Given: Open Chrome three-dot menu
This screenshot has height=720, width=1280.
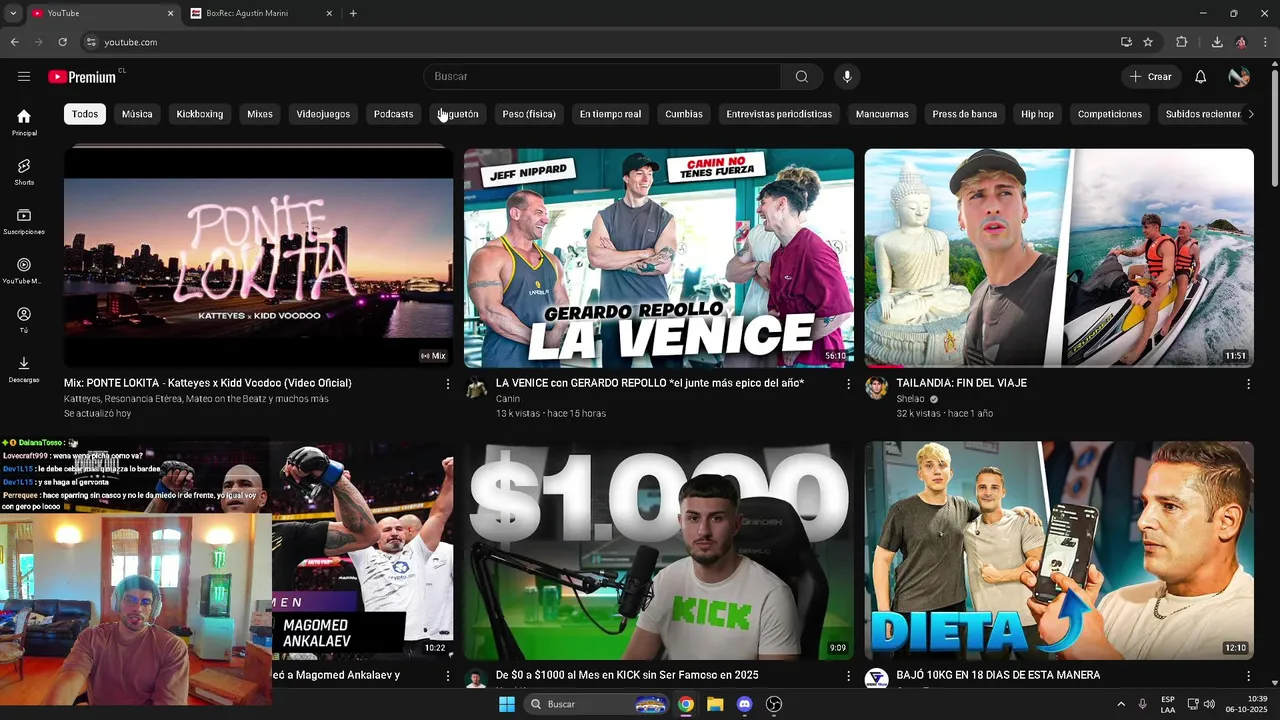Looking at the screenshot, I should coord(1266,42).
